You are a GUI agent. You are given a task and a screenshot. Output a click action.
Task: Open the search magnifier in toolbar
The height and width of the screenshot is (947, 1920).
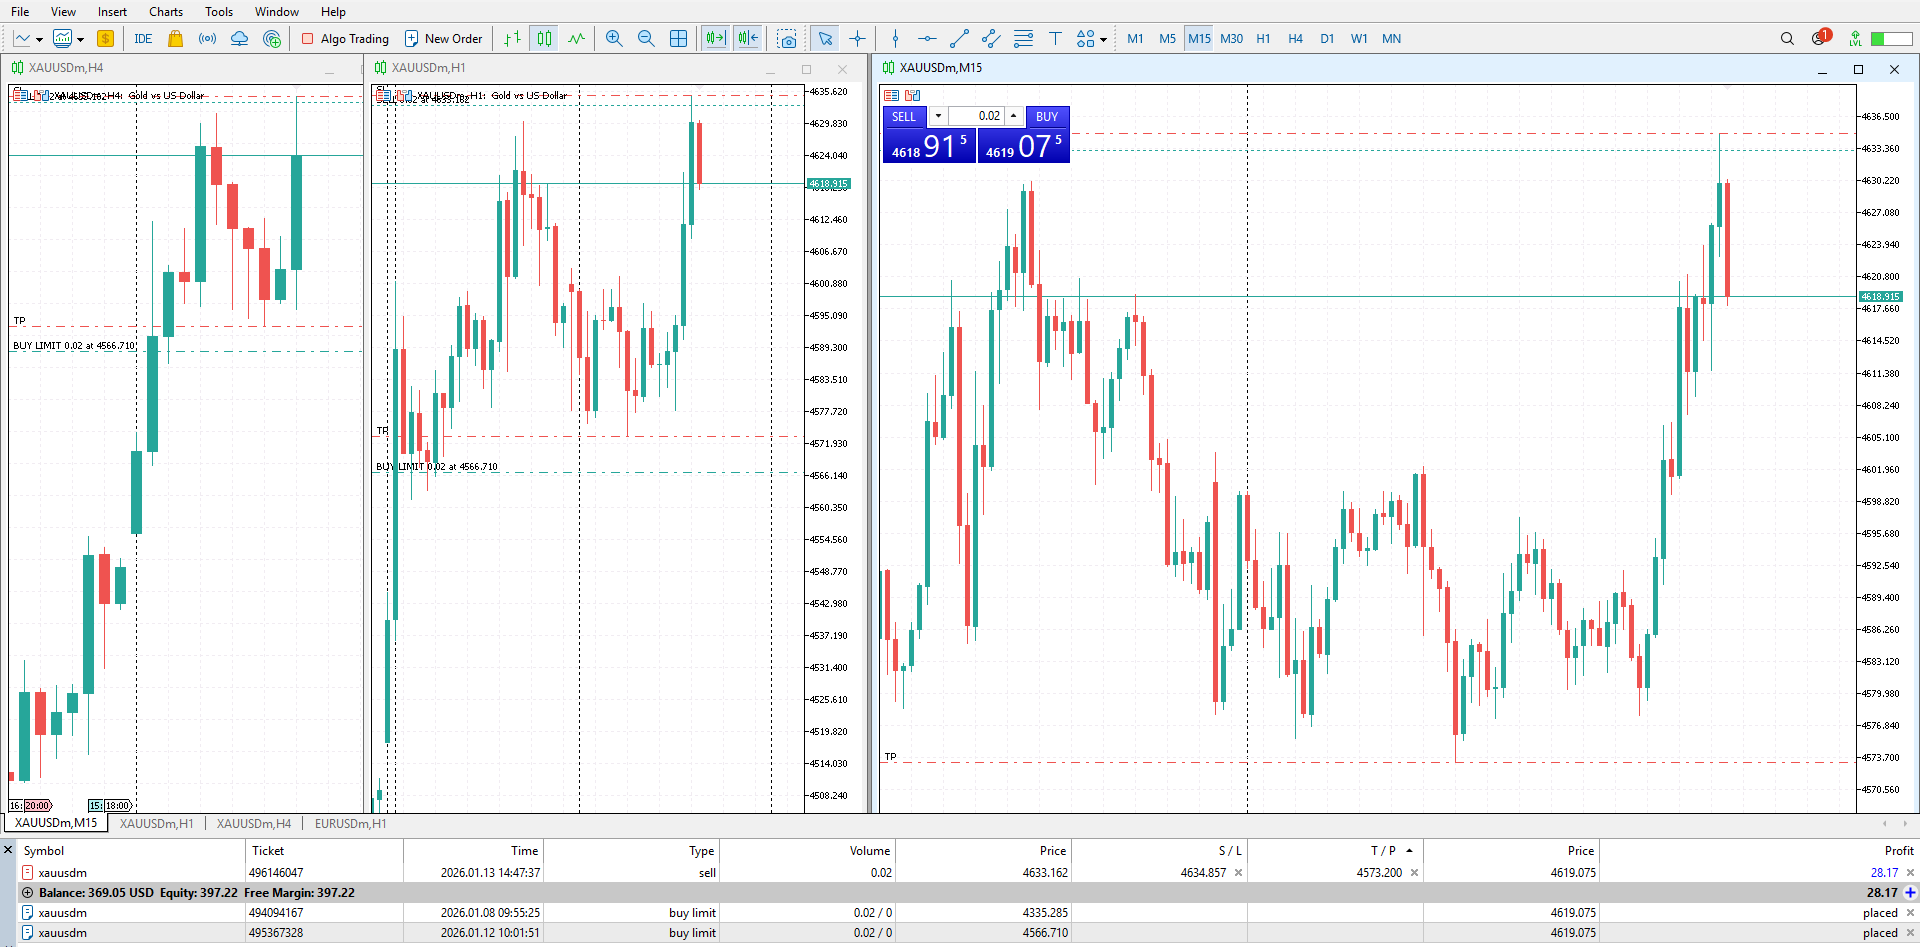click(1787, 39)
